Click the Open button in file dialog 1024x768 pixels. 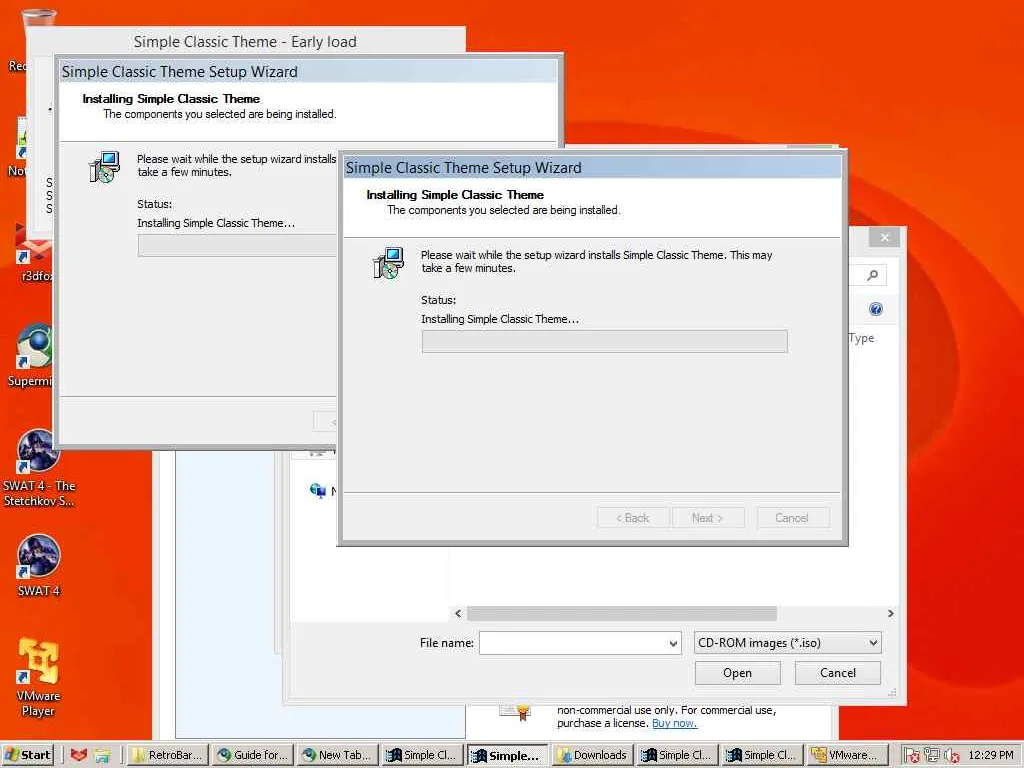737,673
